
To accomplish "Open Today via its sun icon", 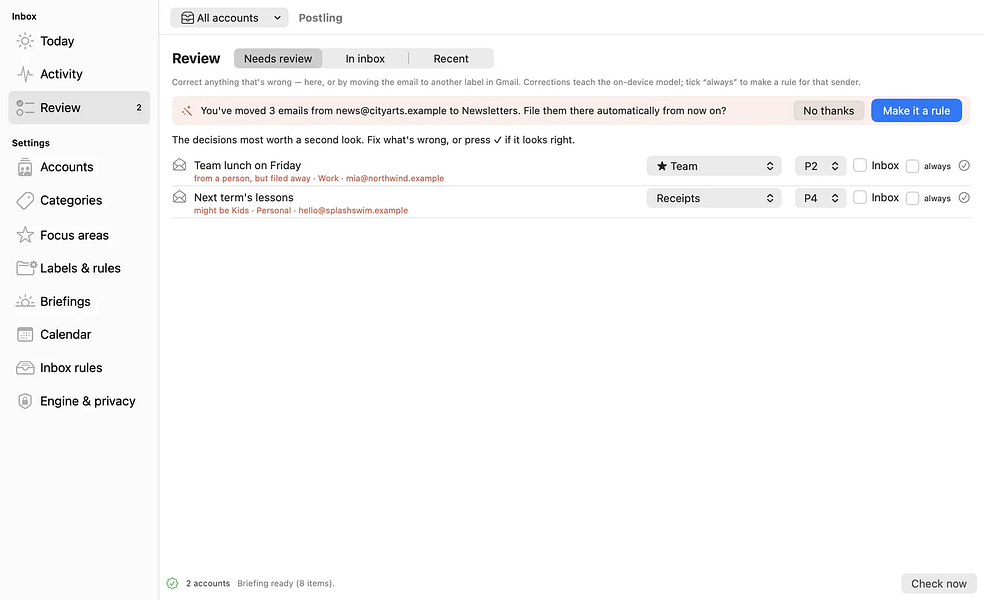I will point(25,41).
